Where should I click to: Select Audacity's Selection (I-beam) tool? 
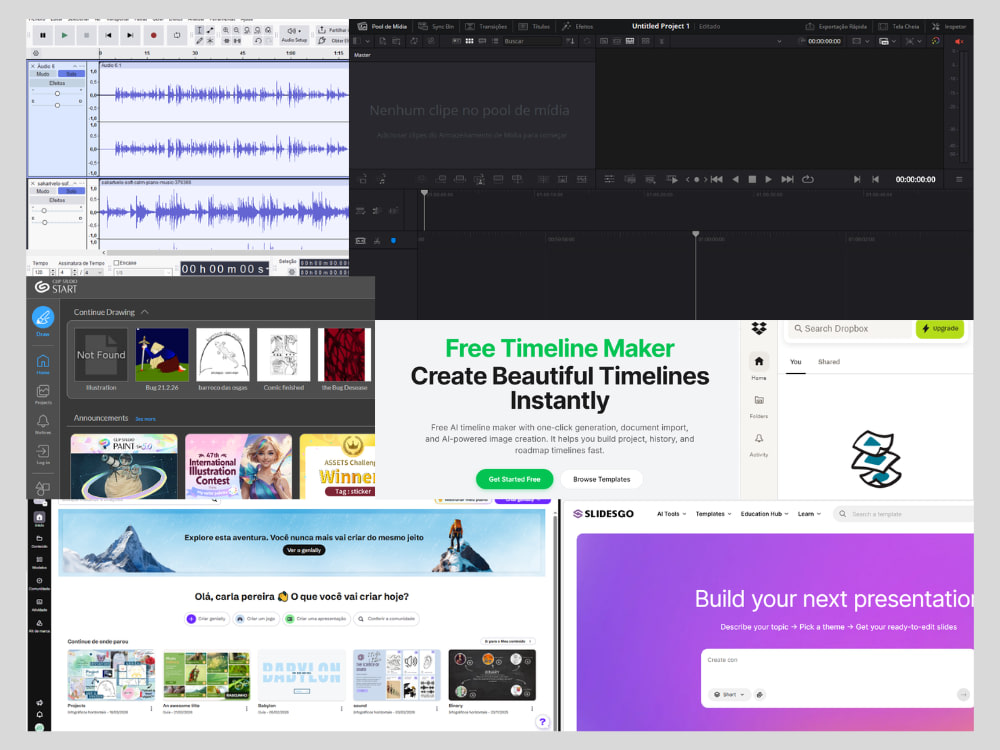pos(200,30)
